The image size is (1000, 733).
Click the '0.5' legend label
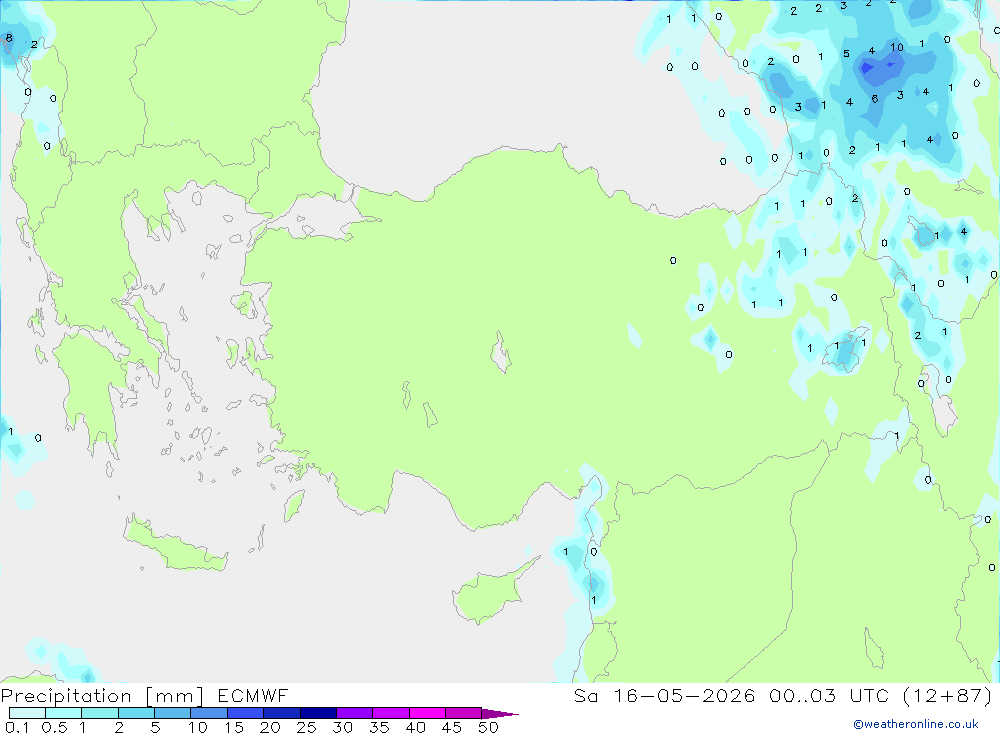54,727
